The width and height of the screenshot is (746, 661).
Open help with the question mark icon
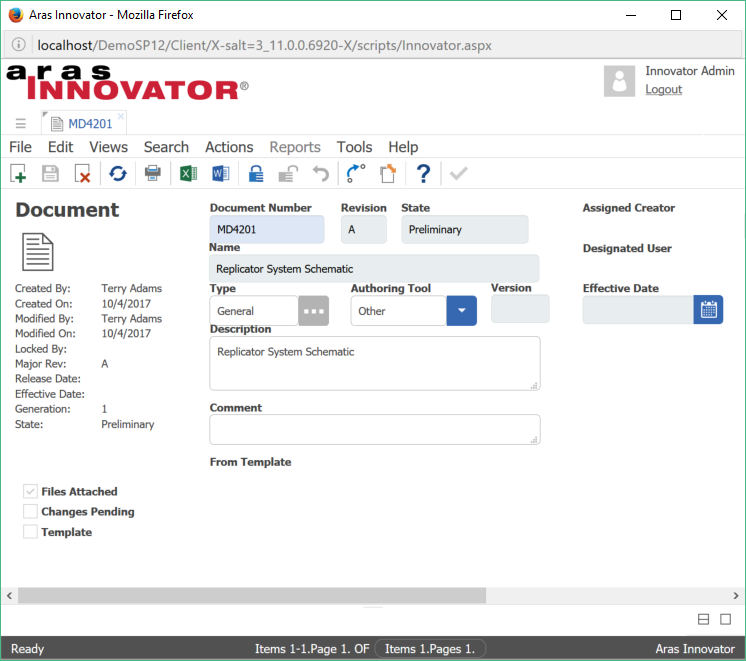(423, 174)
